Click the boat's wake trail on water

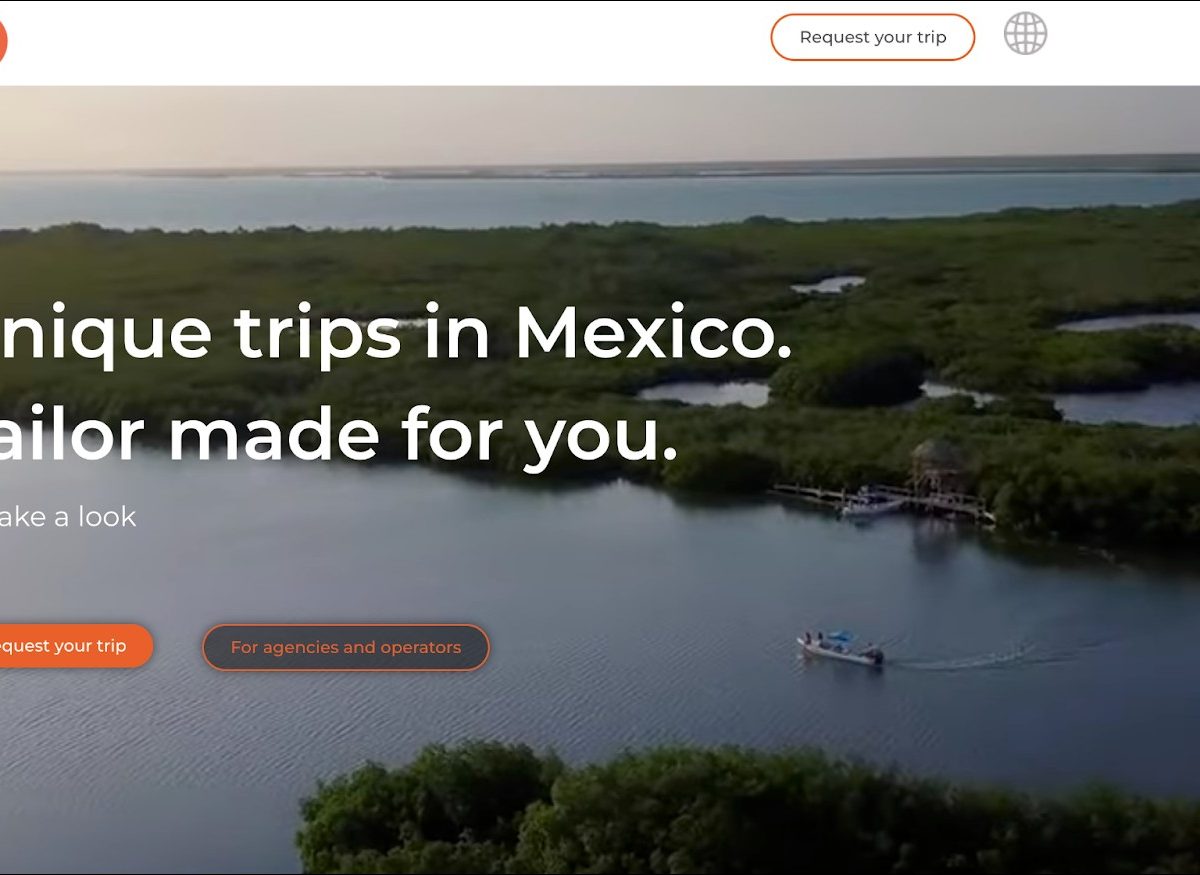[x=980, y=658]
